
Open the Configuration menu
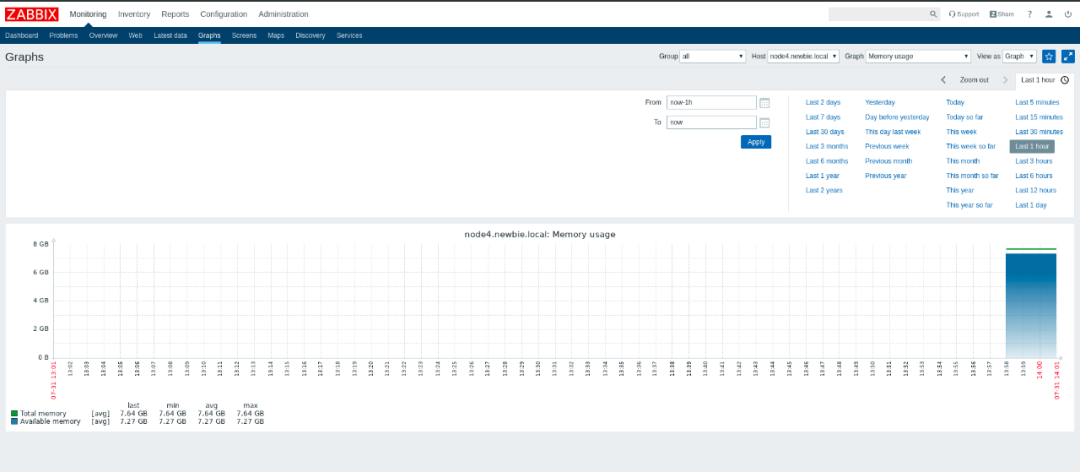pyautogui.click(x=224, y=14)
